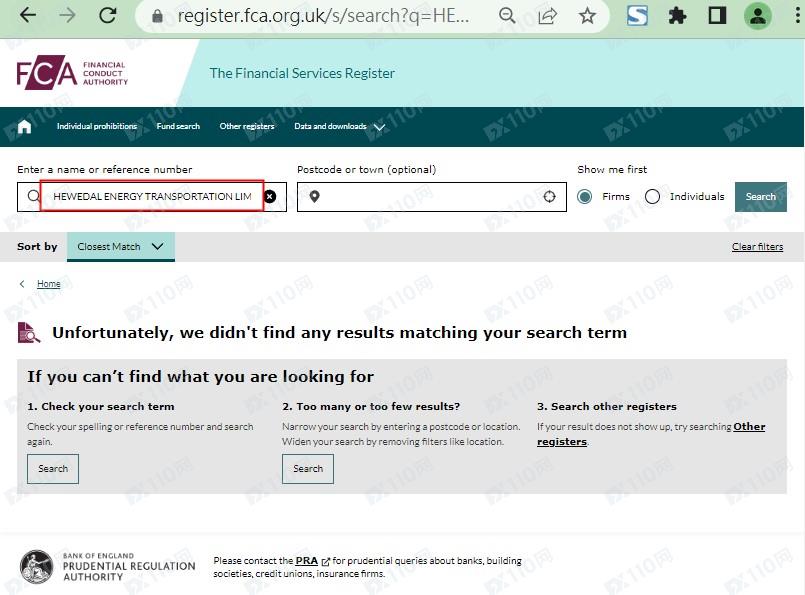Click the Home breadcrumb link
Viewport: 805px width, 595px height.
[x=49, y=284]
